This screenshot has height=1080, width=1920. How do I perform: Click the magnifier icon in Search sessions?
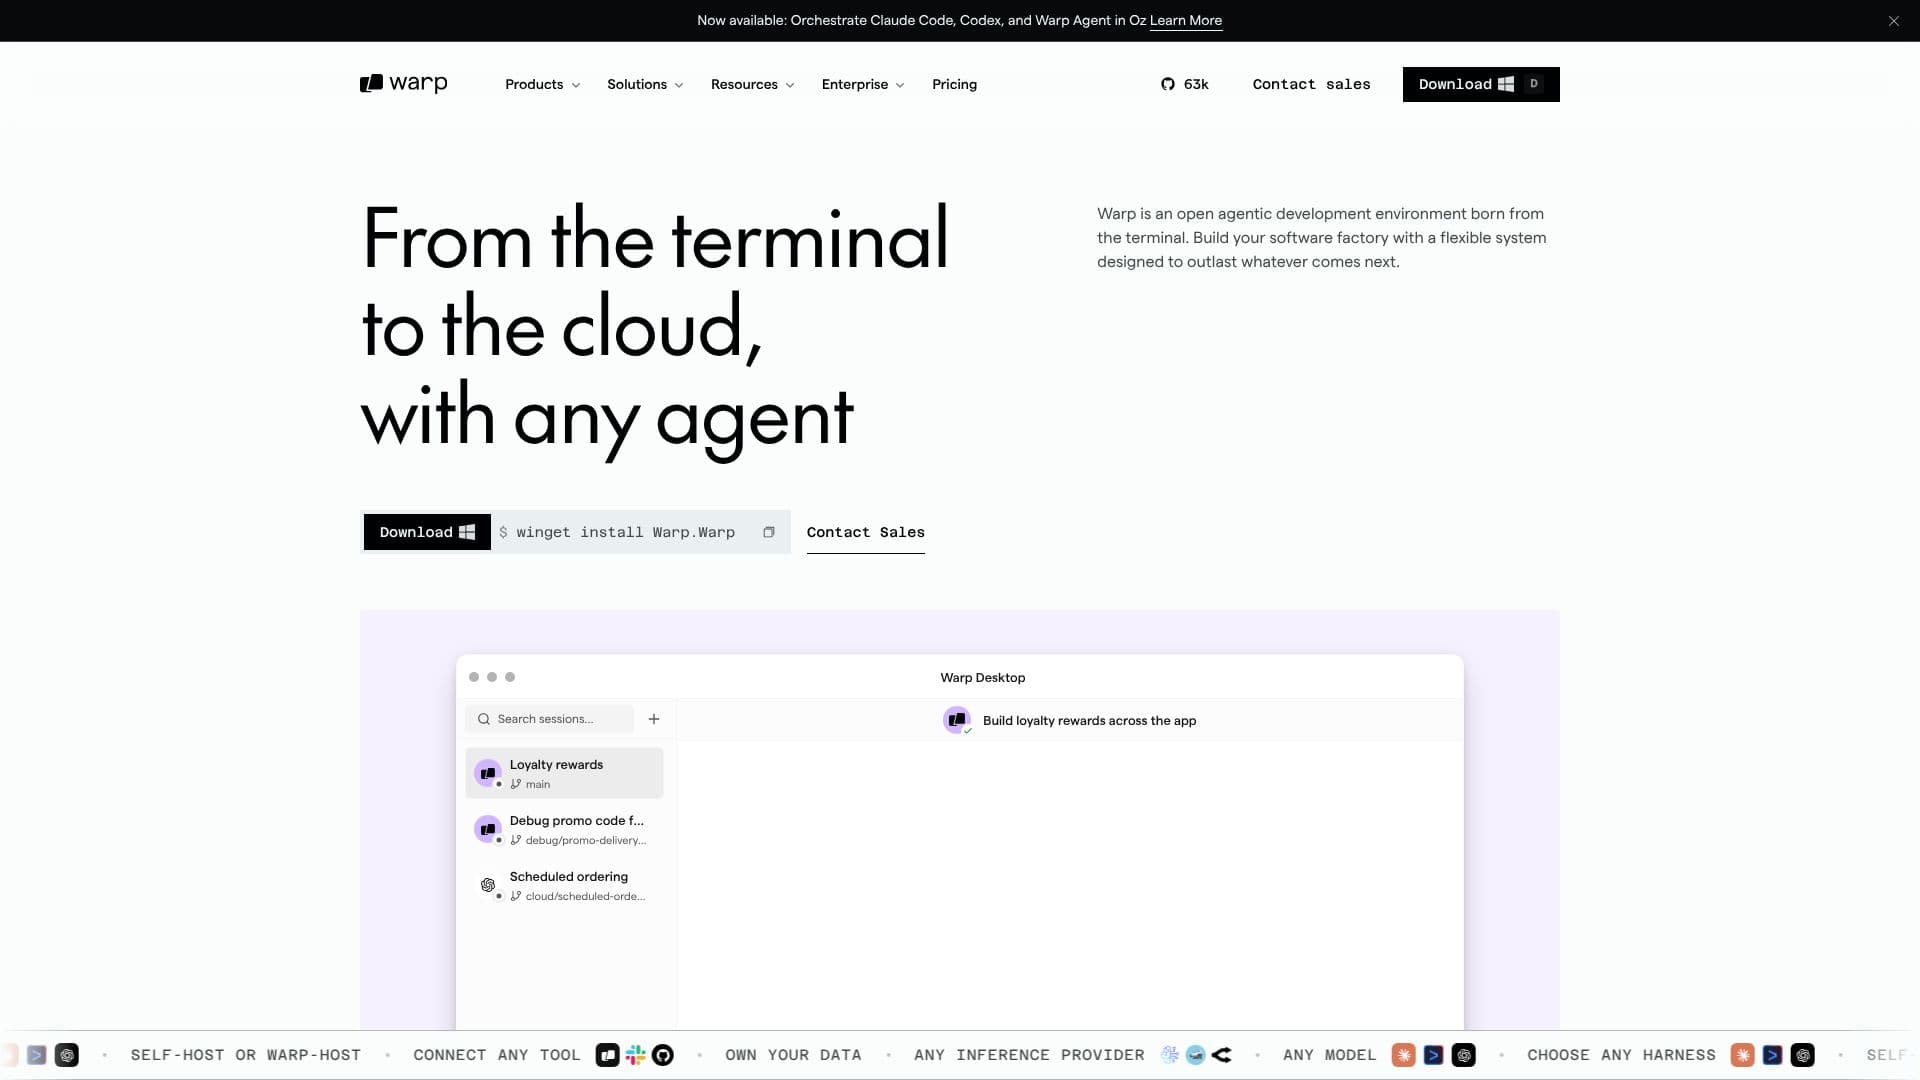click(x=484, y=719)
